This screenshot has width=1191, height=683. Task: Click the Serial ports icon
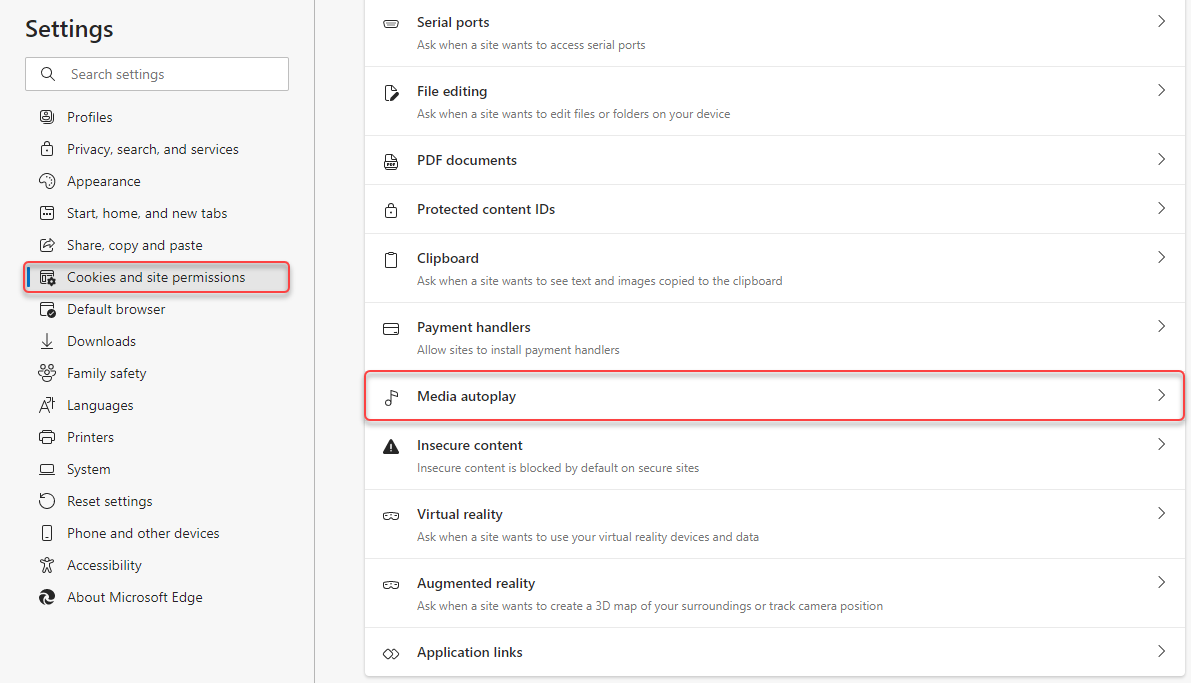(391, 21)
